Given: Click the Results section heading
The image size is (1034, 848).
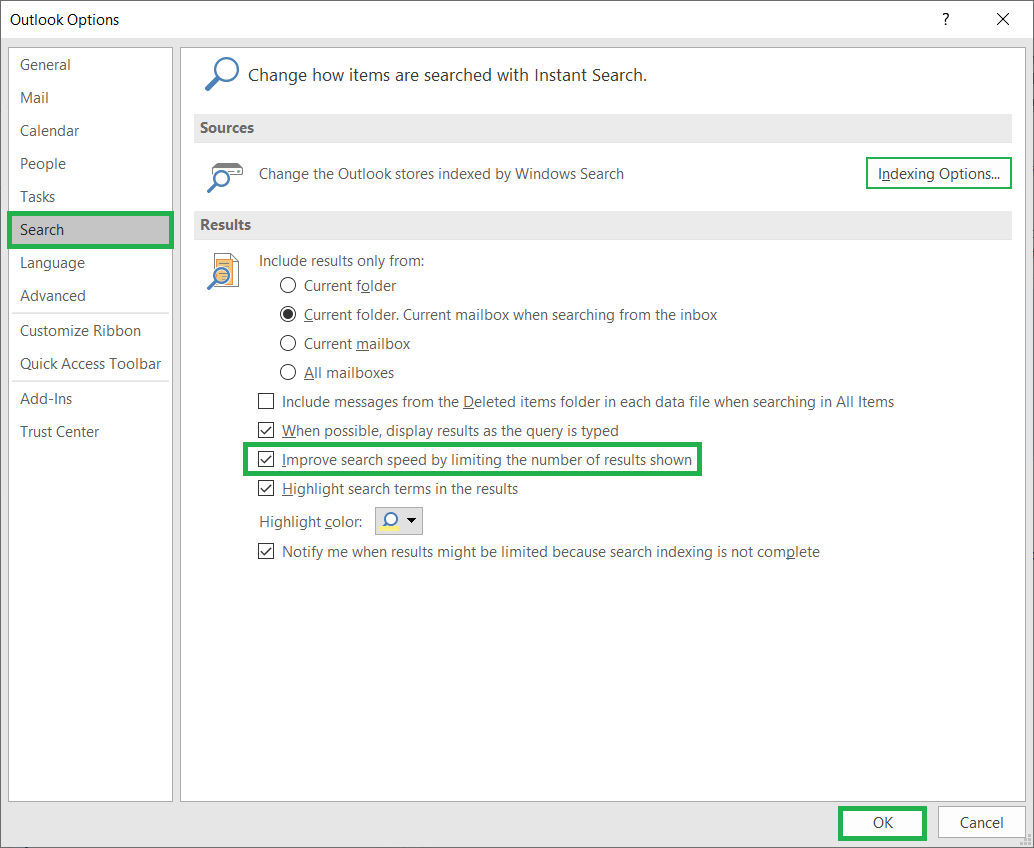Looking at the screenshot, I should coord(226,224).
